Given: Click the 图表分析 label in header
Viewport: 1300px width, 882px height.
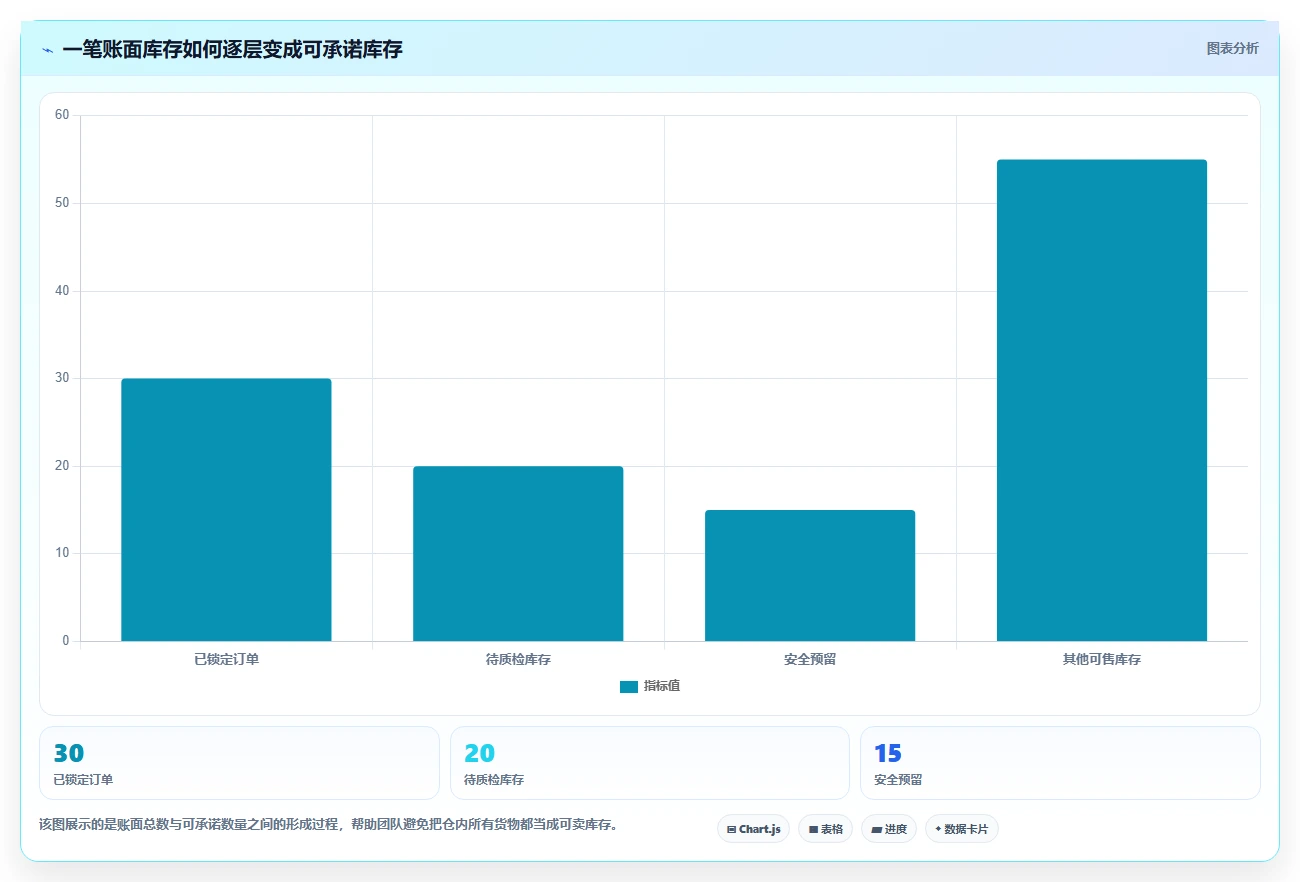Looking at the screenshot, I should [1232, 48].
